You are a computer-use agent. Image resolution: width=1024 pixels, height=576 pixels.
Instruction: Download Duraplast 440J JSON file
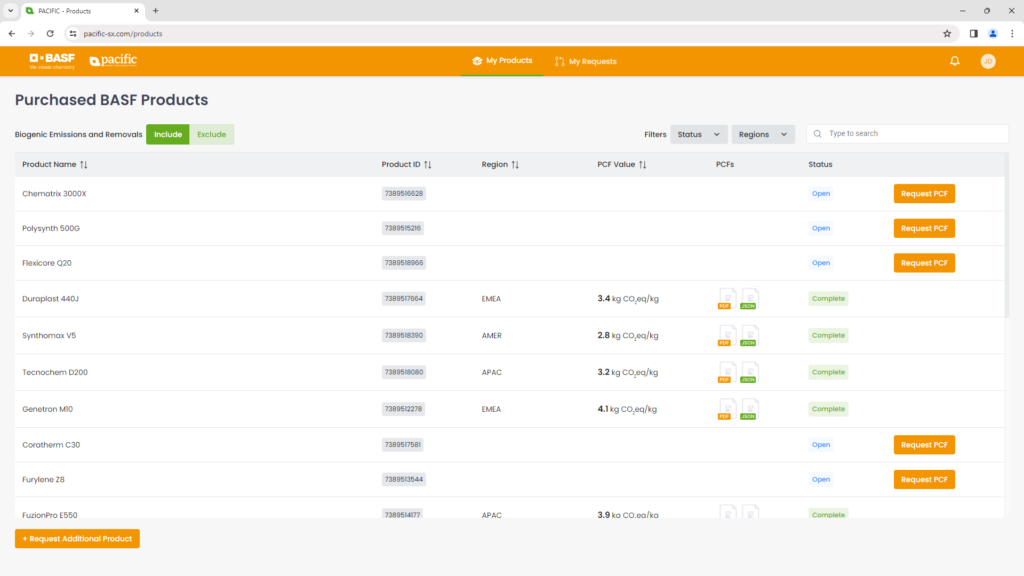click(749, 298)
